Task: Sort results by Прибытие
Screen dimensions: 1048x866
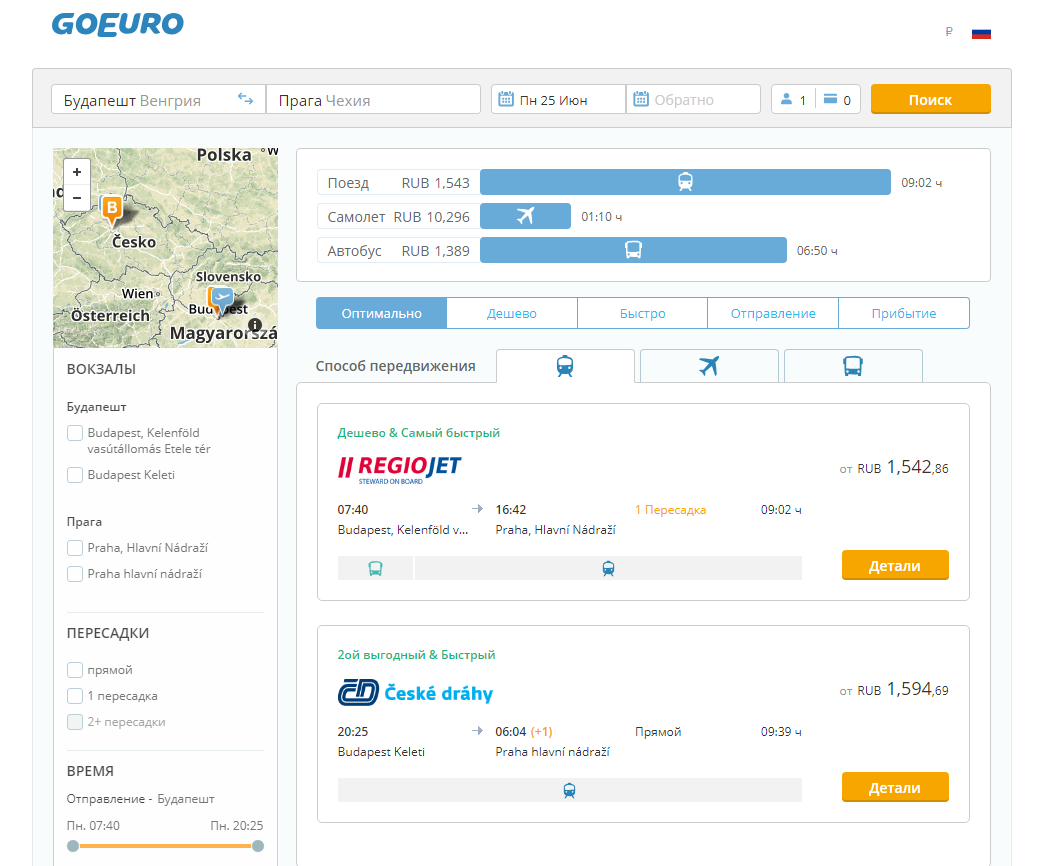Action: [904, 313]
